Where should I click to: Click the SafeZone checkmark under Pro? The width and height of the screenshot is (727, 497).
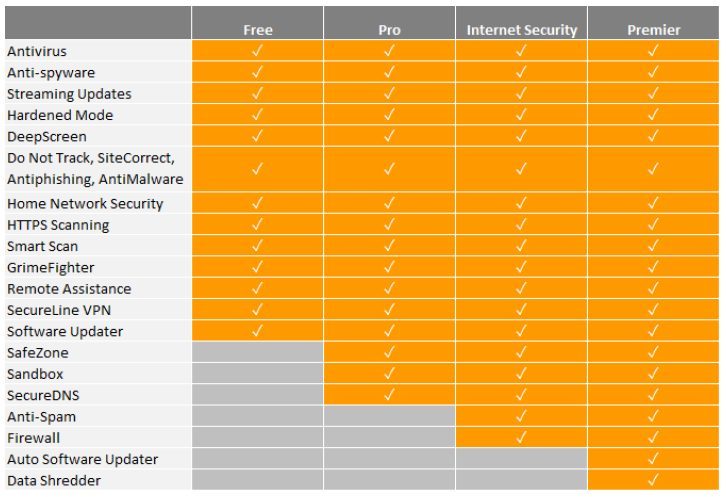coord(389,353)
